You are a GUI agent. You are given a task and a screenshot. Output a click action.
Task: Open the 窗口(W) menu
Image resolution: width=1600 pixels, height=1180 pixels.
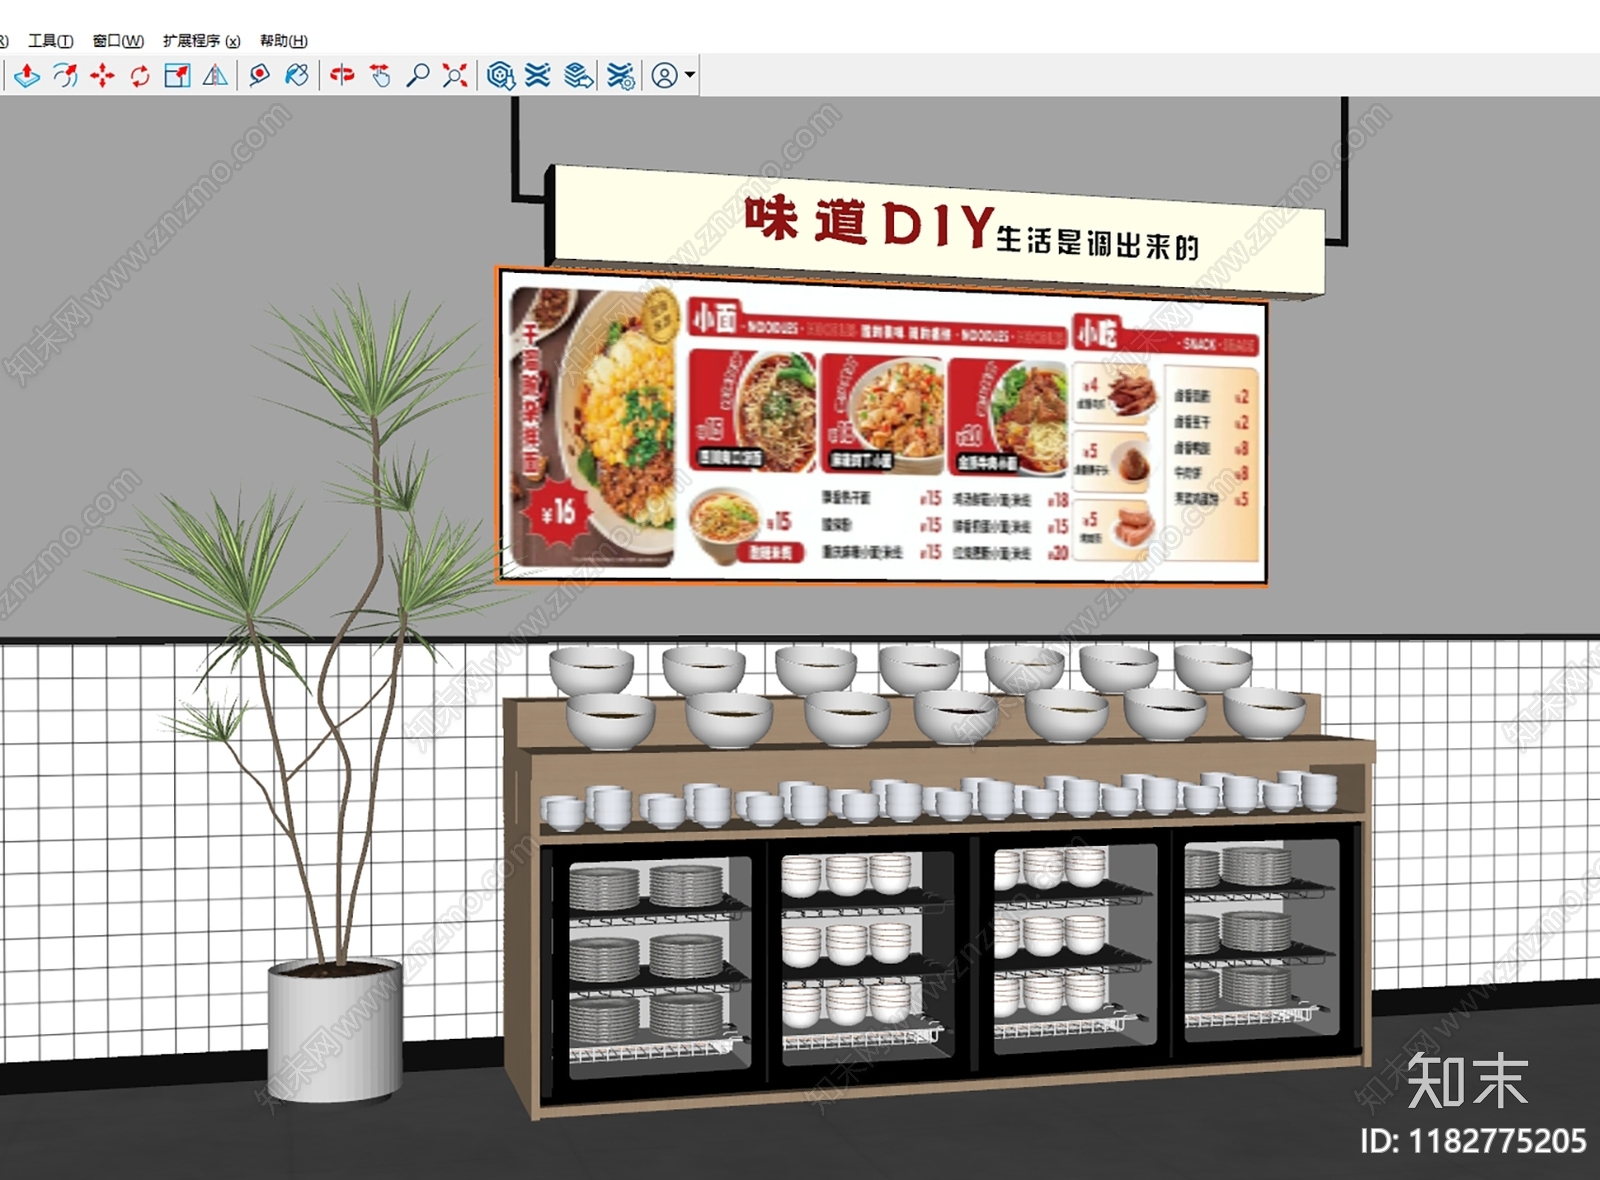click(x=118, y=40)
